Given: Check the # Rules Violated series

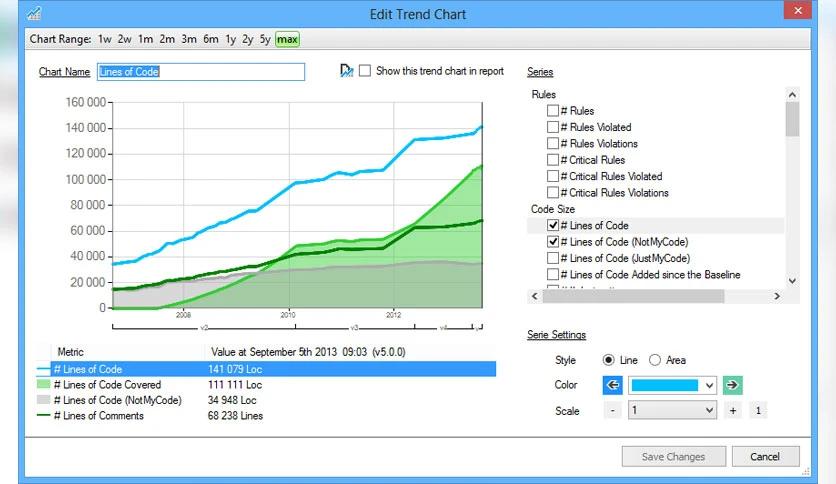Looking at the screenshot, I should point(553,127).
